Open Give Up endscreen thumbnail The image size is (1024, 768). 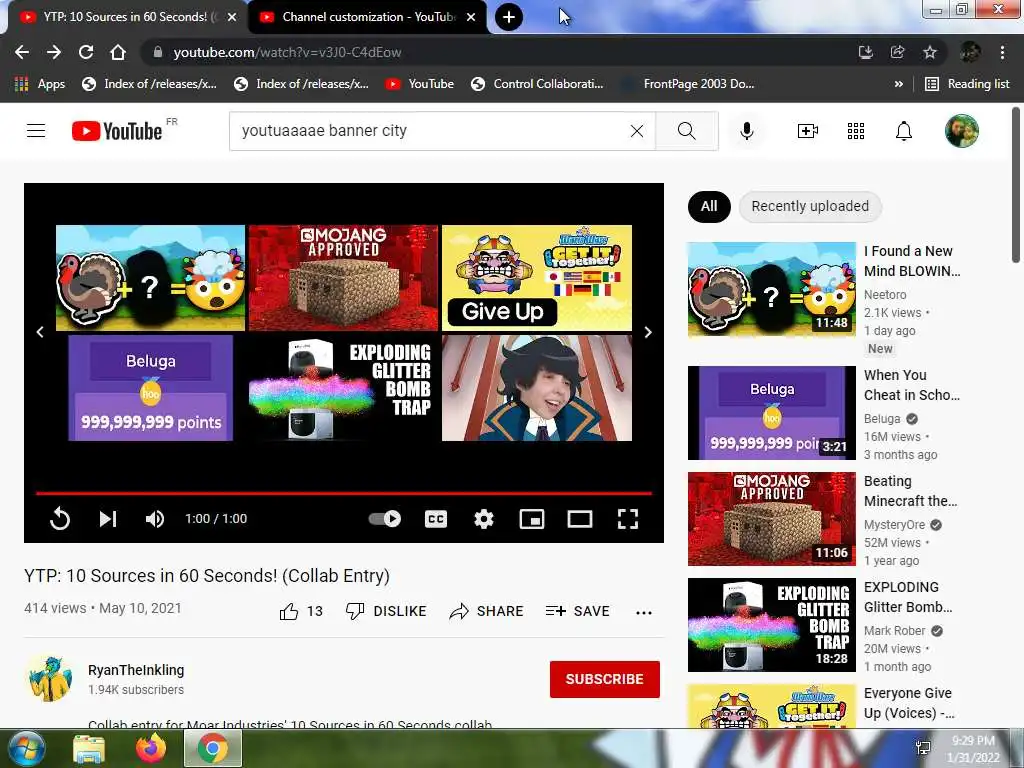click(x=537, y=278)
